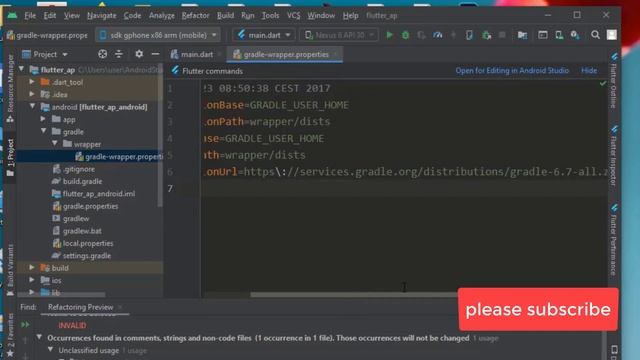Viewport: 640px width, 360px height.
Task: Click the locate target icon in Project panel
Action: click(102, 54)
